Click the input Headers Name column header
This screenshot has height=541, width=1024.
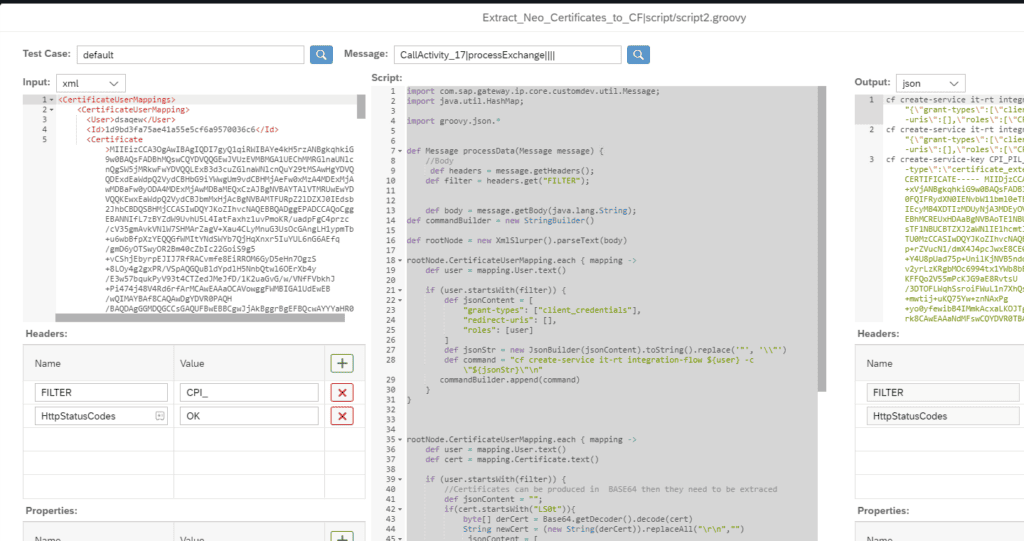48,363
